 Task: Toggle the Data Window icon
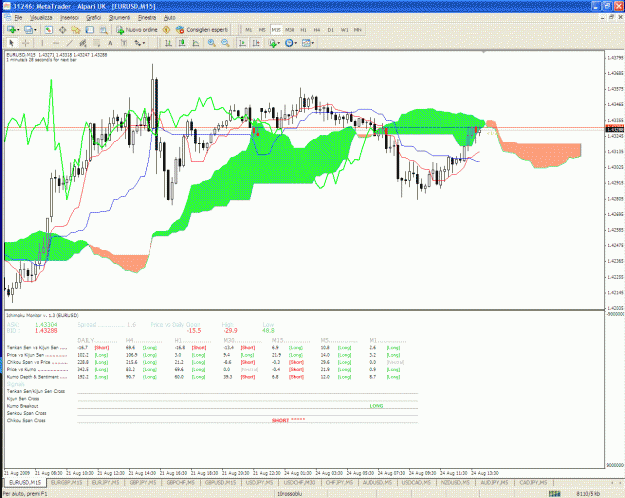[62, 30]
